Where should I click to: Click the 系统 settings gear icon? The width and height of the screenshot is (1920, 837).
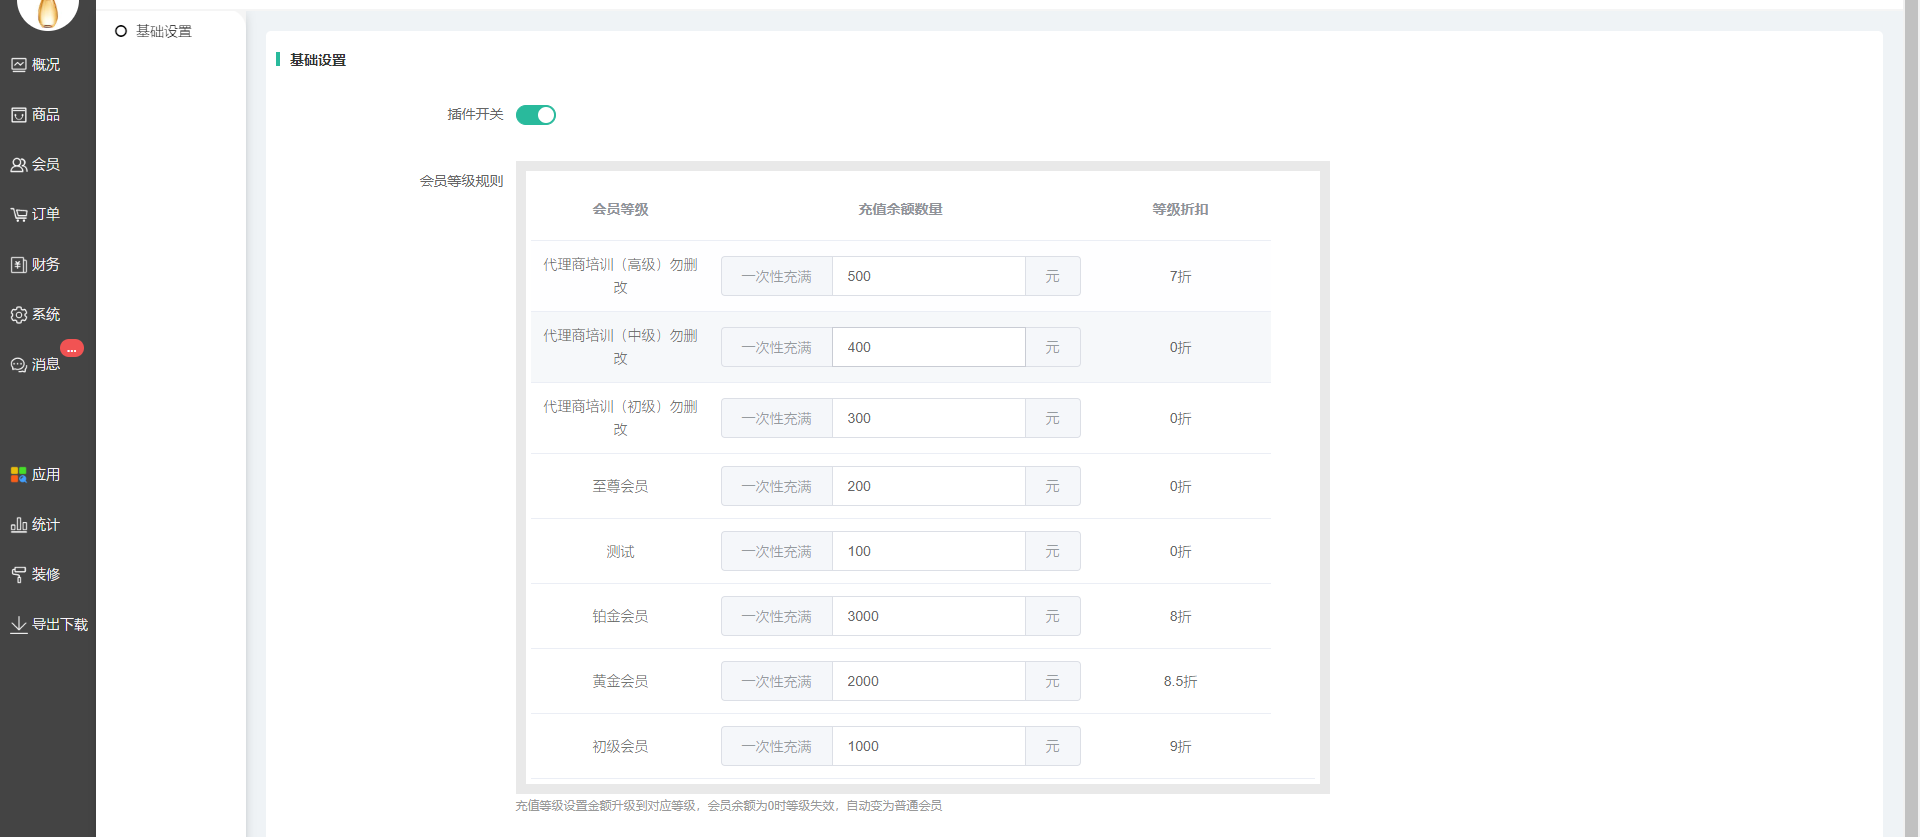pos(19,315)
